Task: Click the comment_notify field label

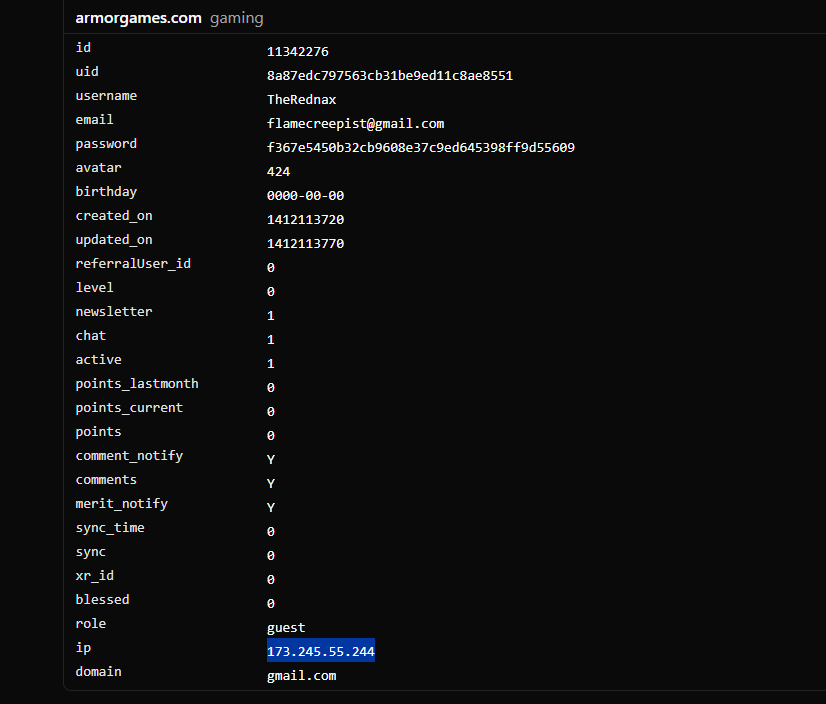Action: (x=129, y=456)
